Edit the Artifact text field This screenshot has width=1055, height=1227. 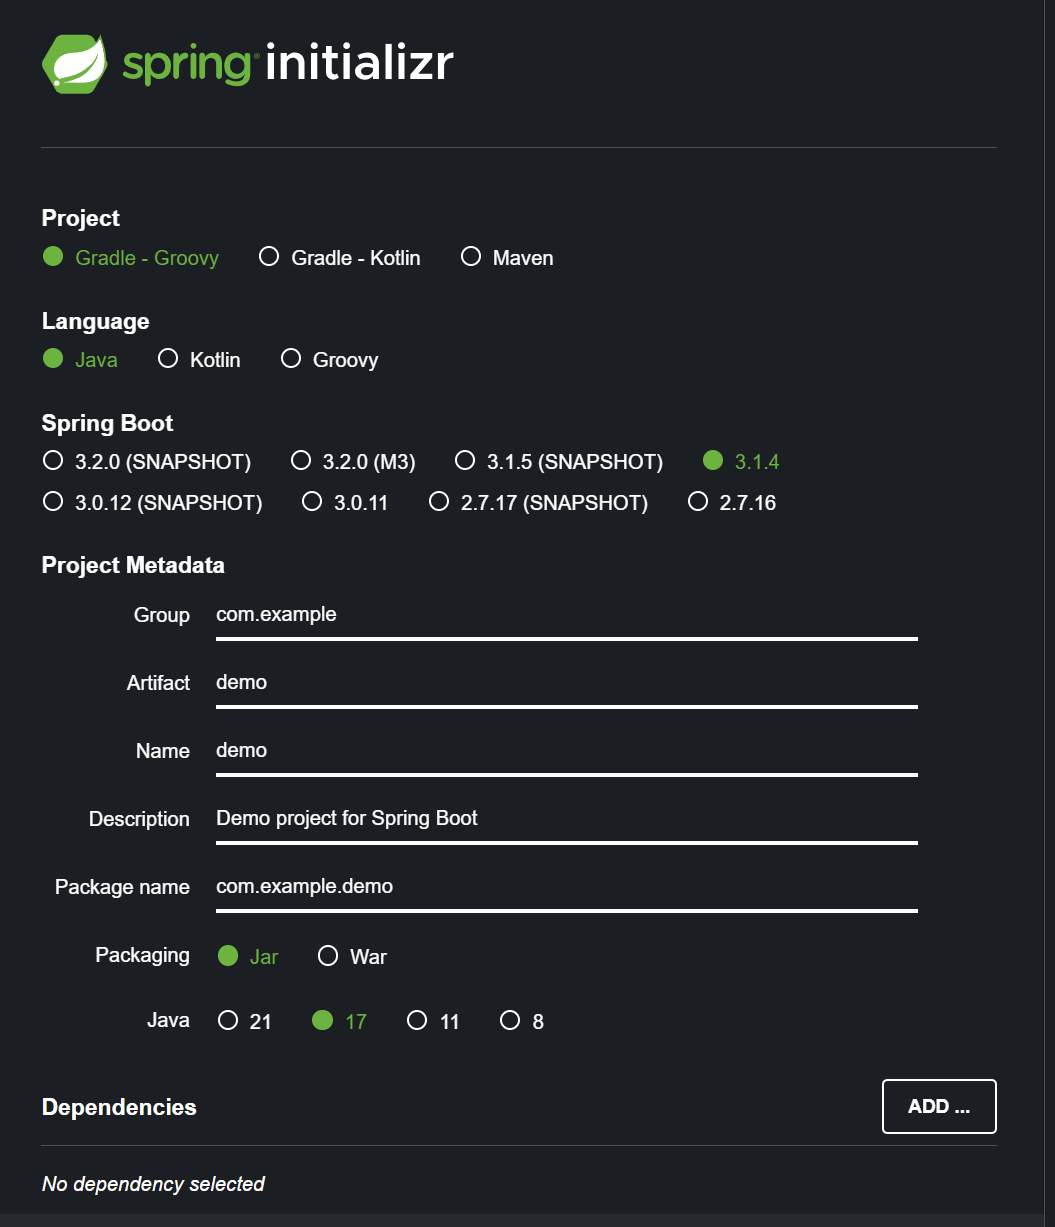click(566, 683)
